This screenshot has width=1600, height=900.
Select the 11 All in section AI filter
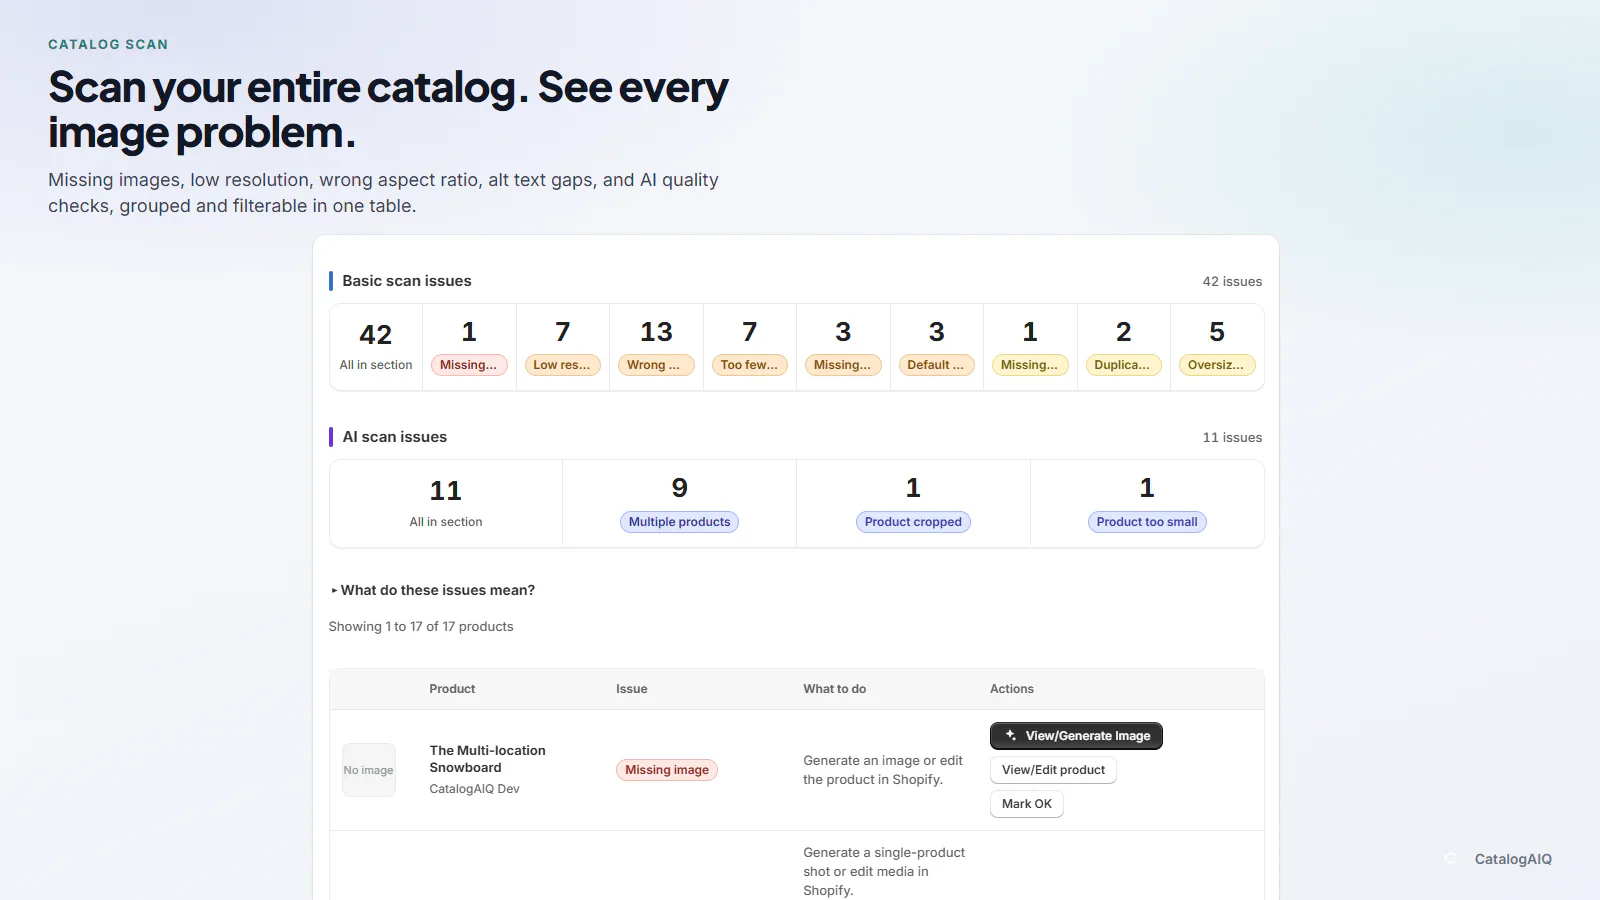pos(446,504)
